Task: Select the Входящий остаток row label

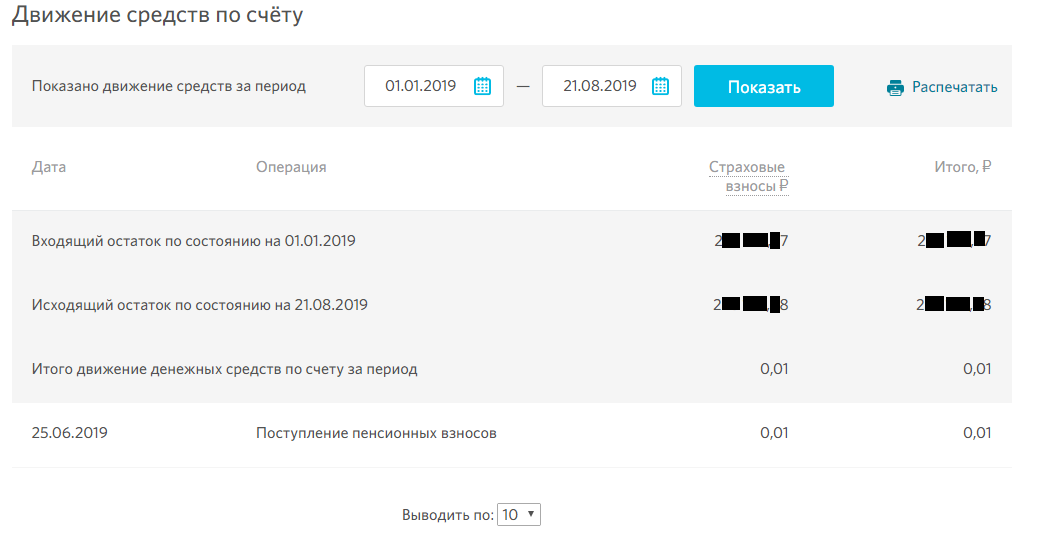Action: click(194, 241)
